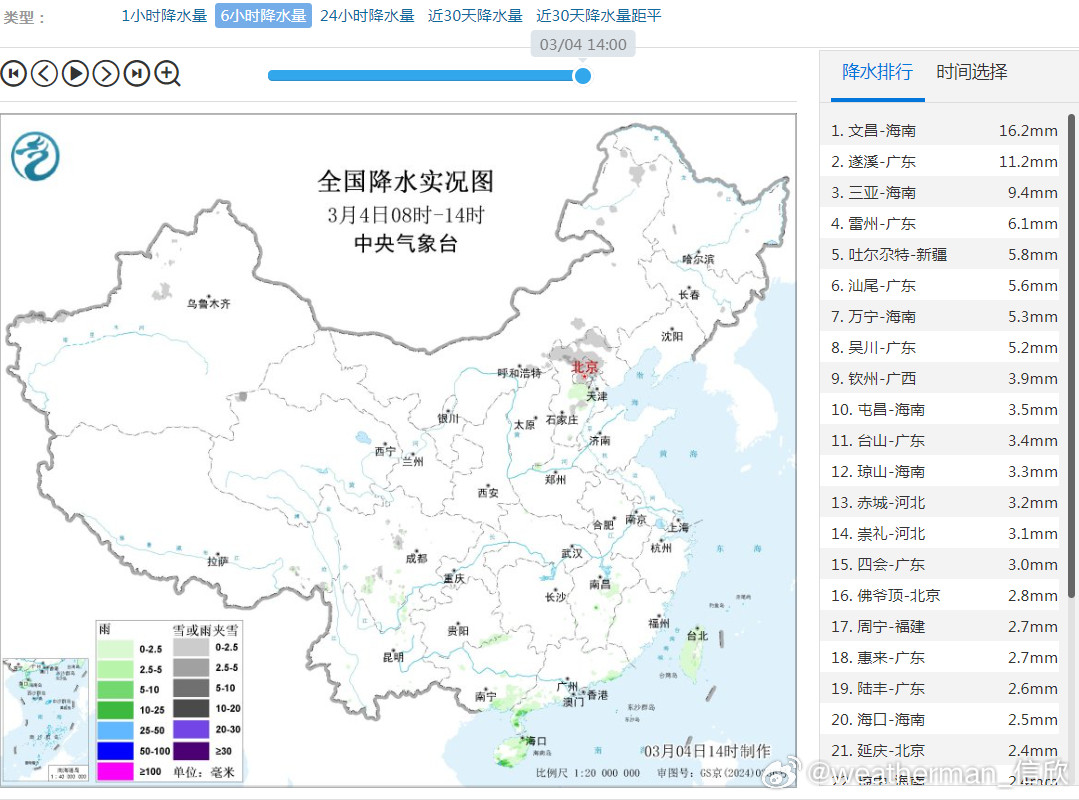
Task: Click the skip-to-end playback icon
Action: tap(136, 73)
